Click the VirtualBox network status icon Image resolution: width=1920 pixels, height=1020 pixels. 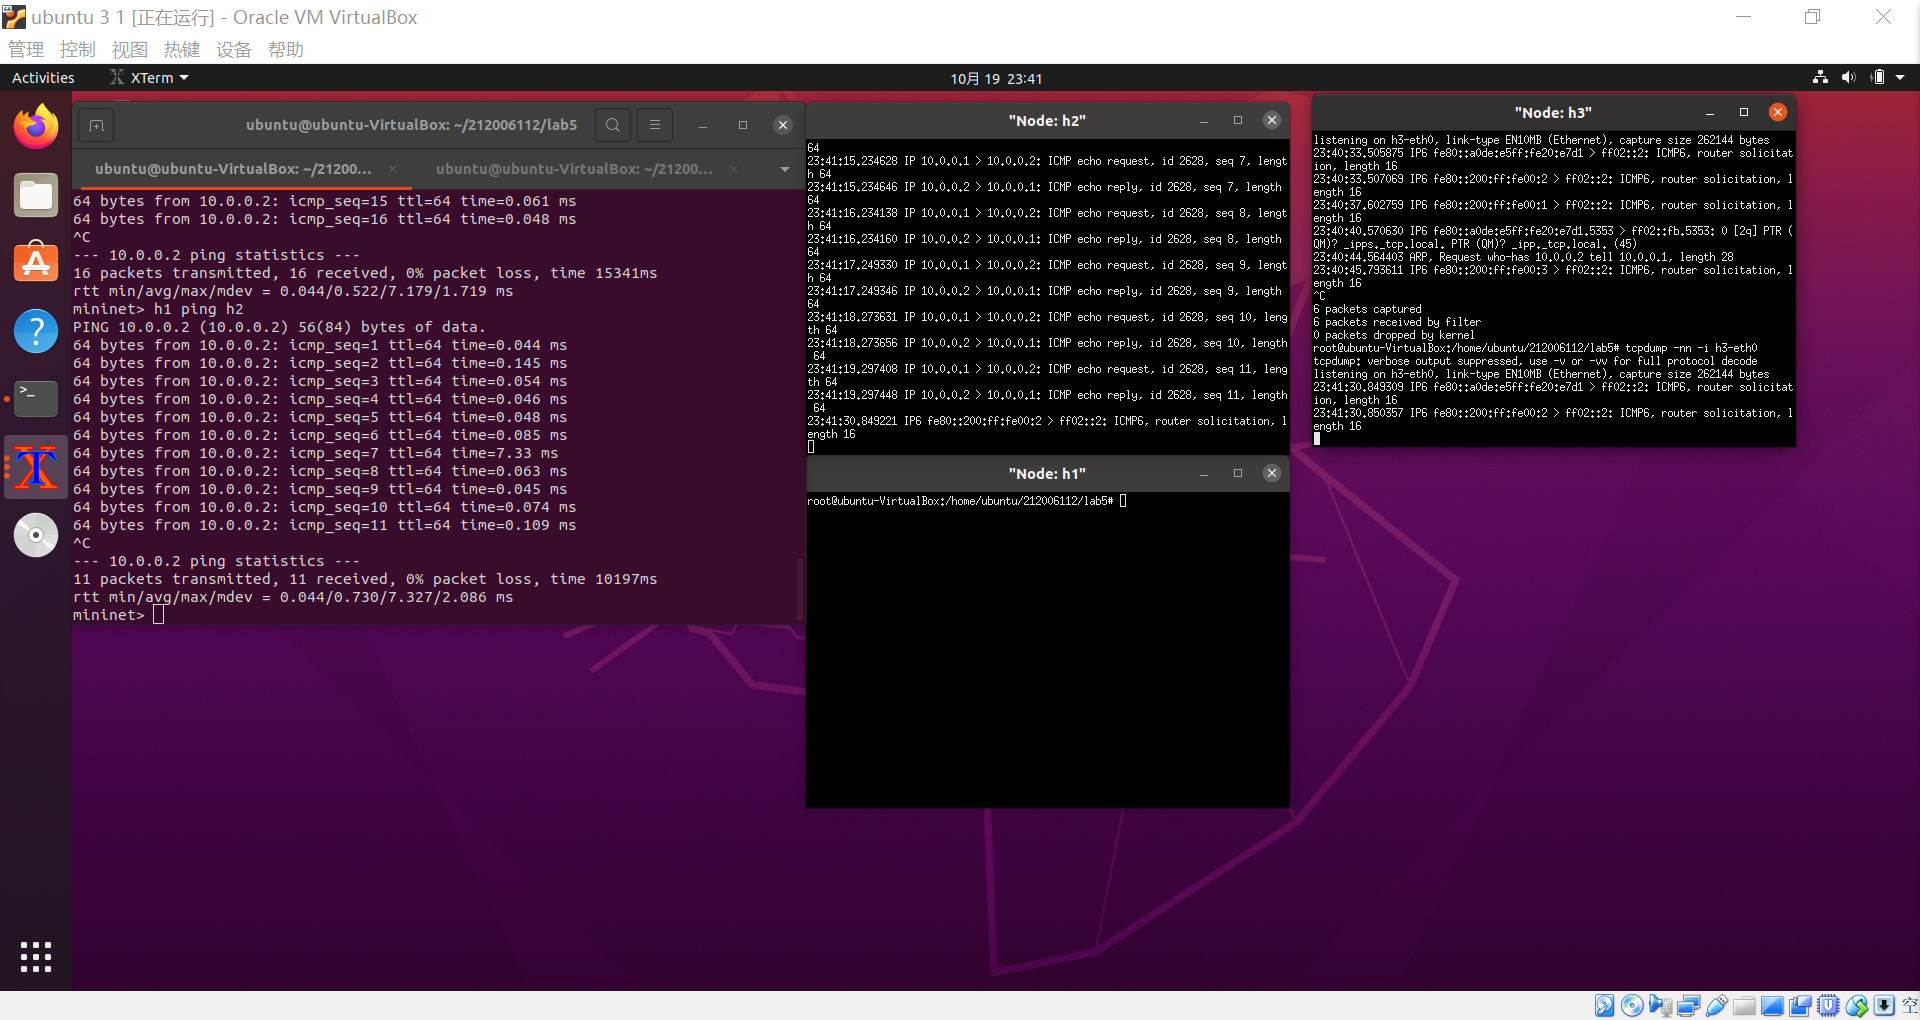1688,1006
